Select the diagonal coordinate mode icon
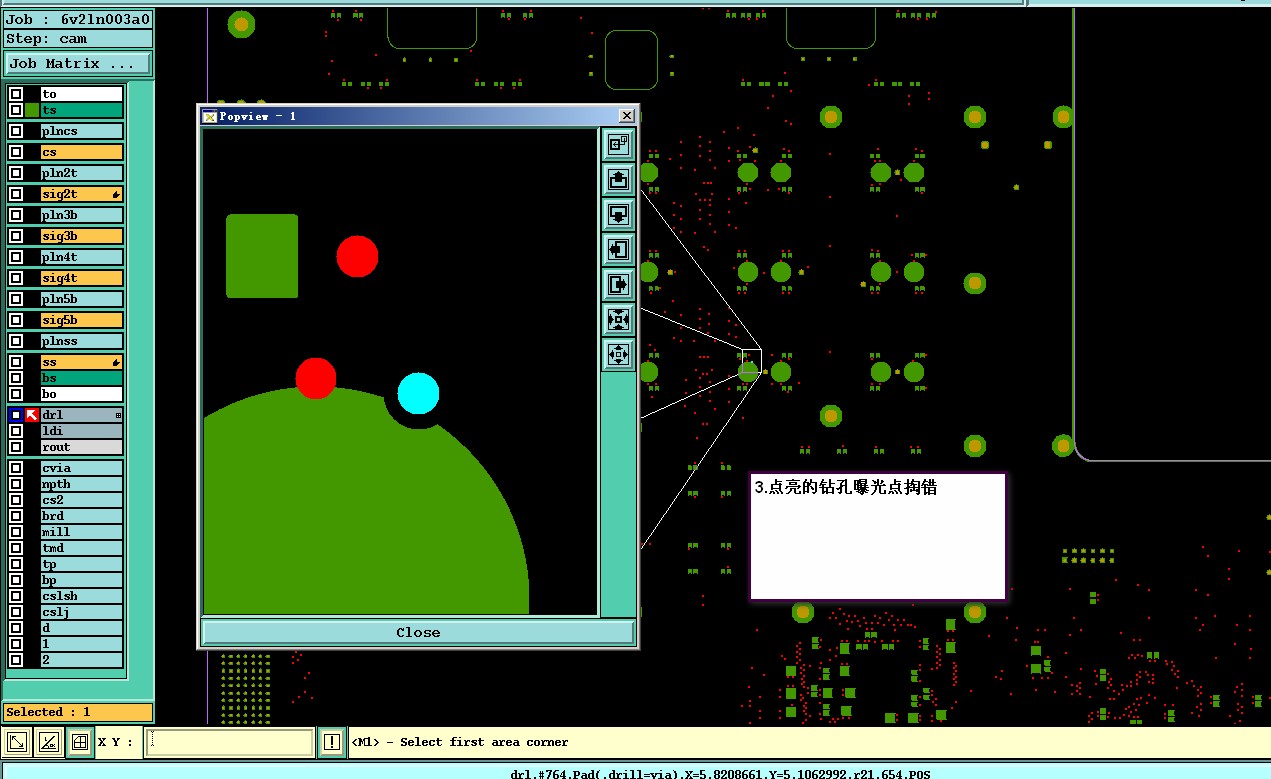 17,742
